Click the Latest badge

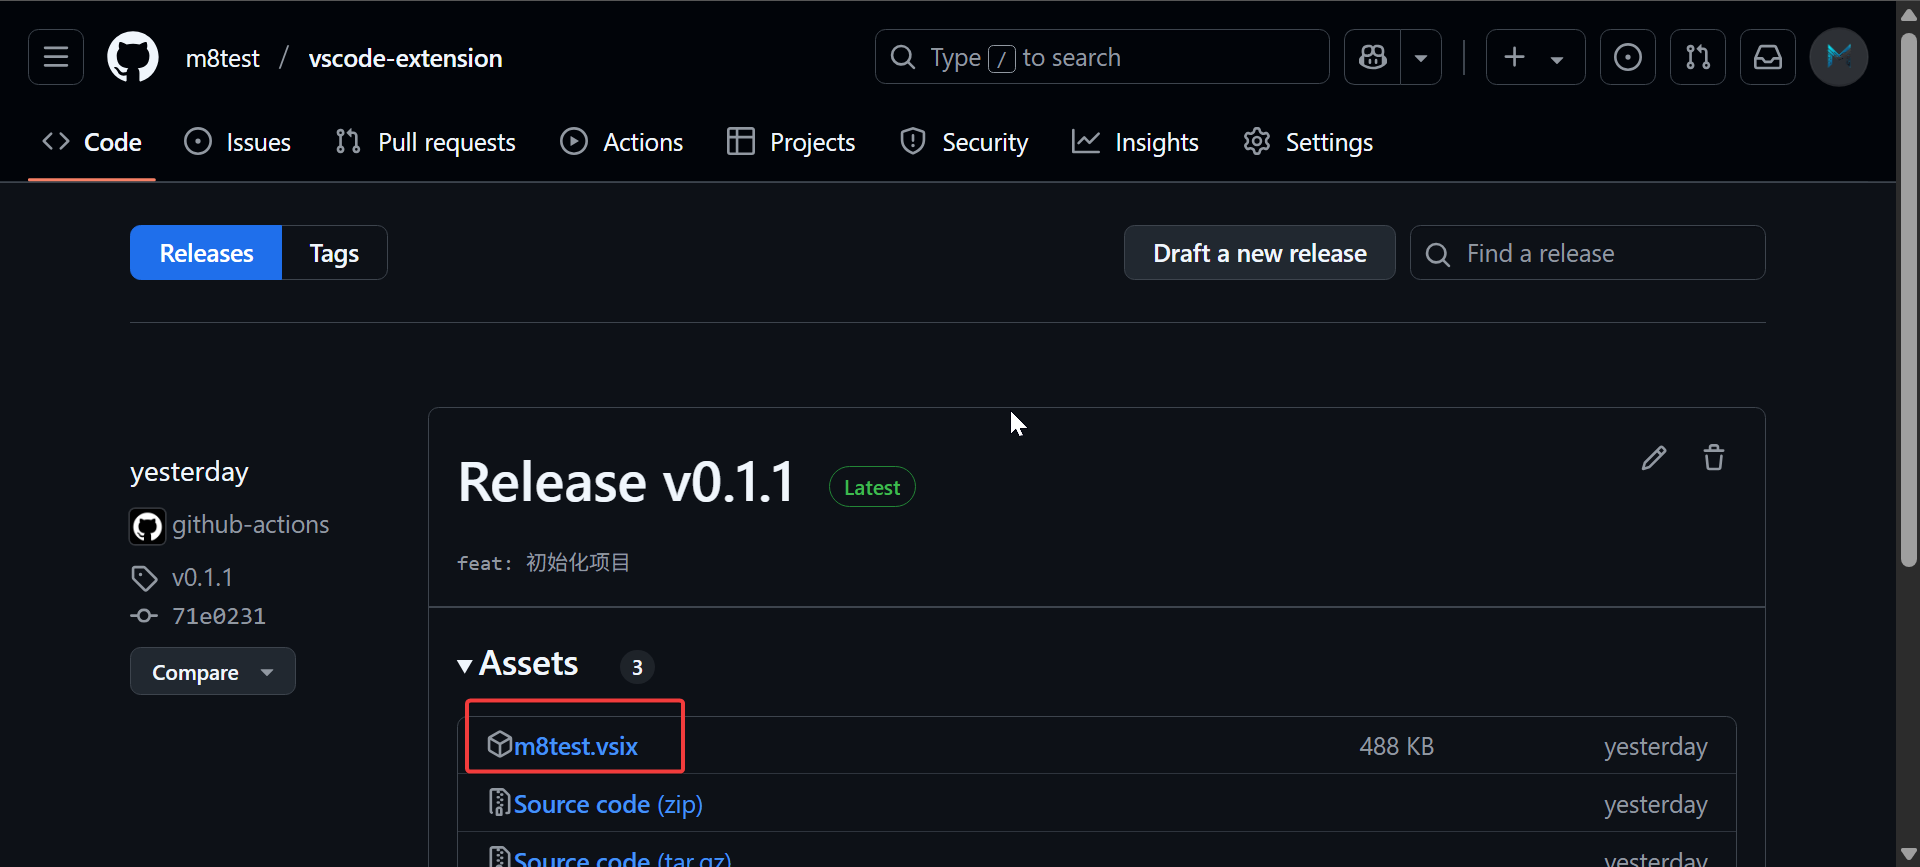click(x=872, y=487)
